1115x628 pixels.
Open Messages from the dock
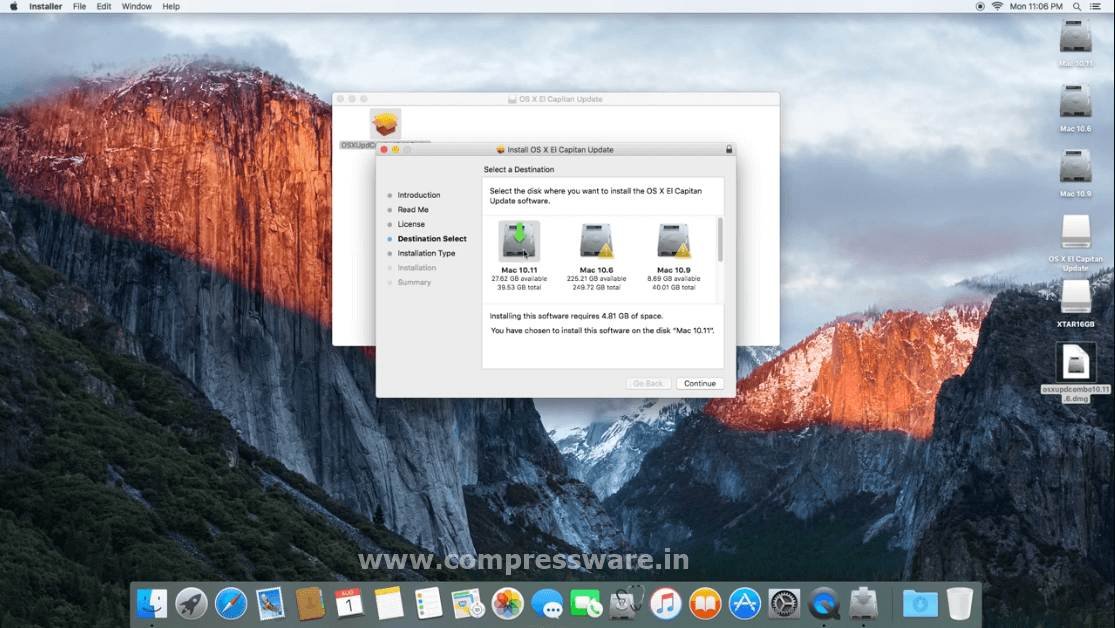point(547,604)
